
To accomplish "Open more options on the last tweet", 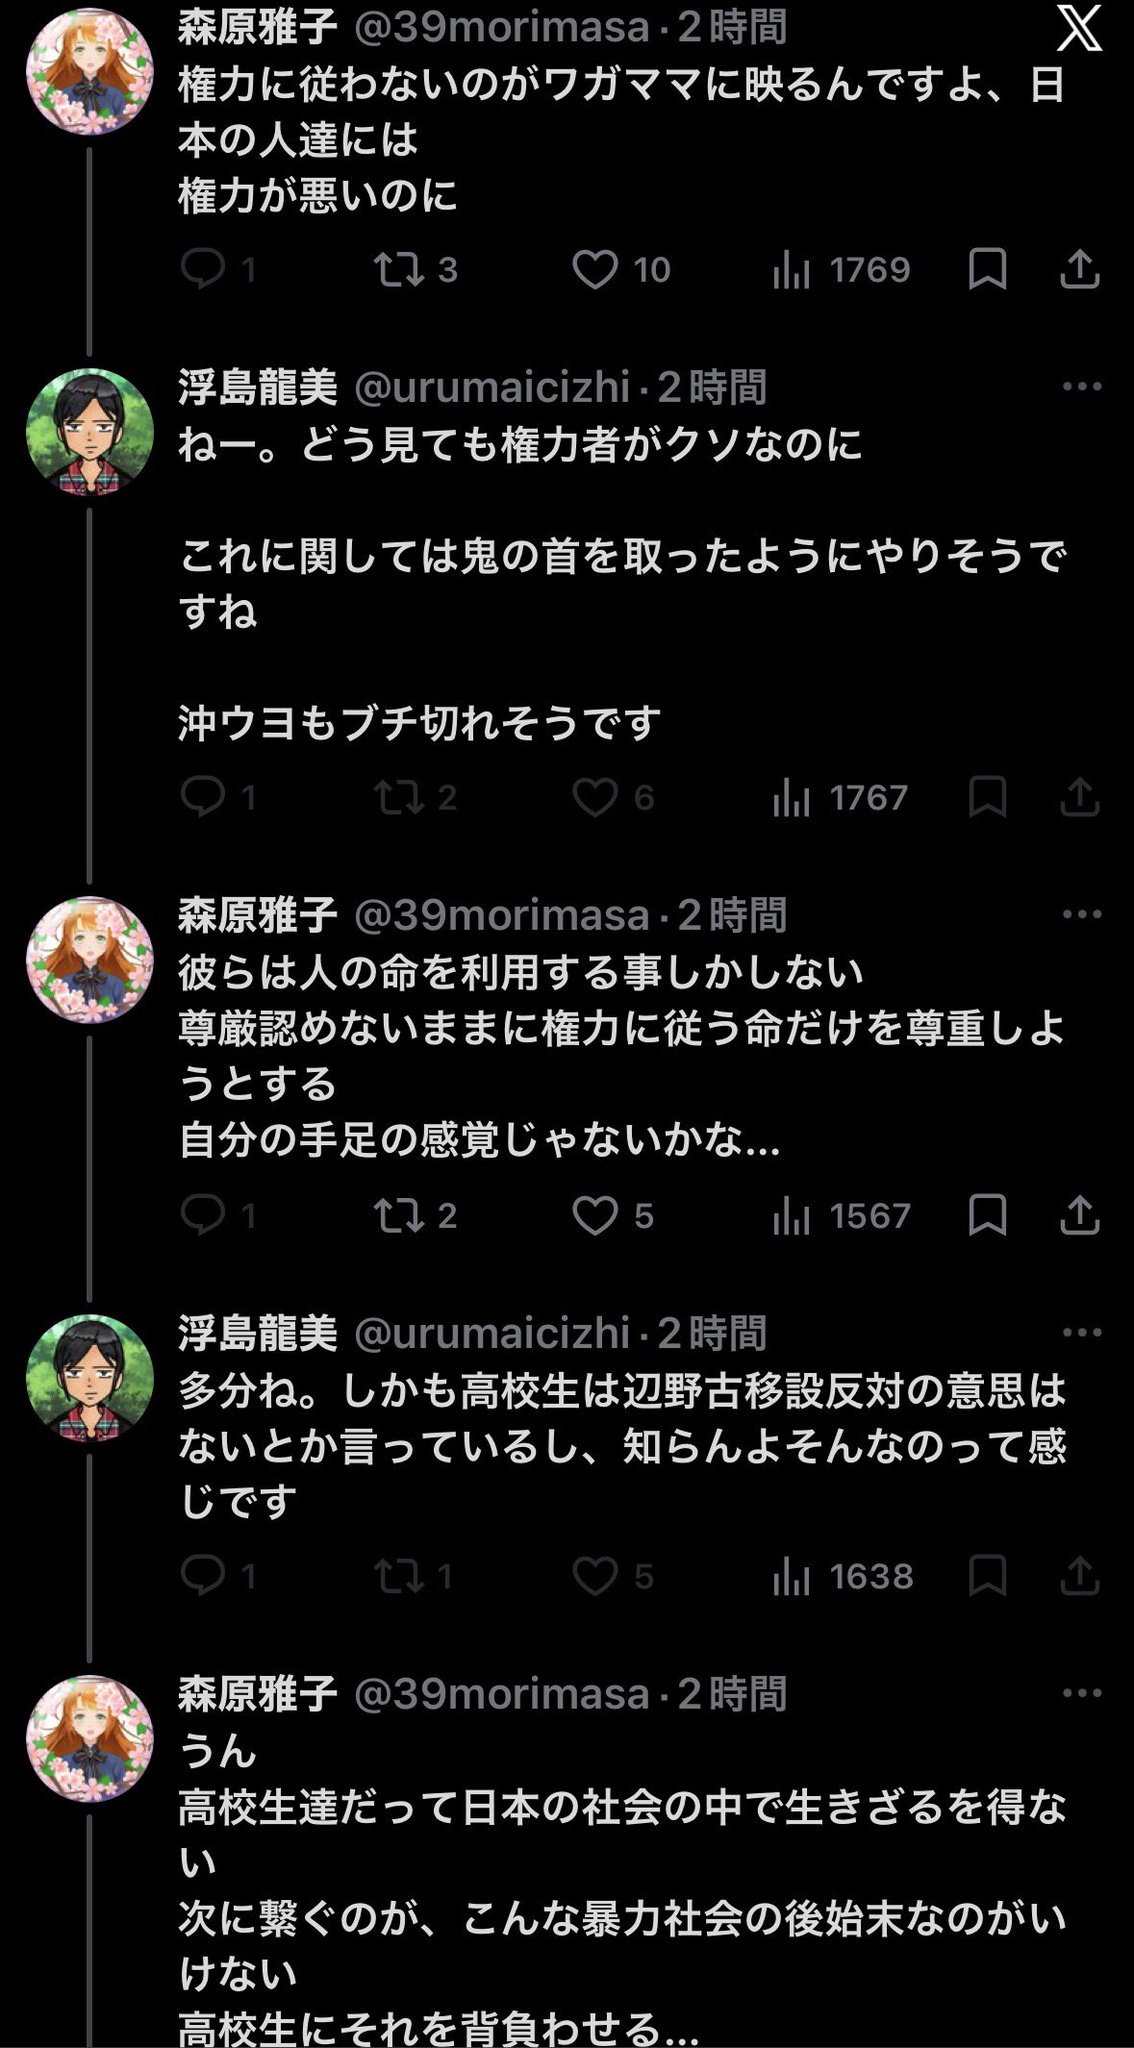I will (1081, 1693).
